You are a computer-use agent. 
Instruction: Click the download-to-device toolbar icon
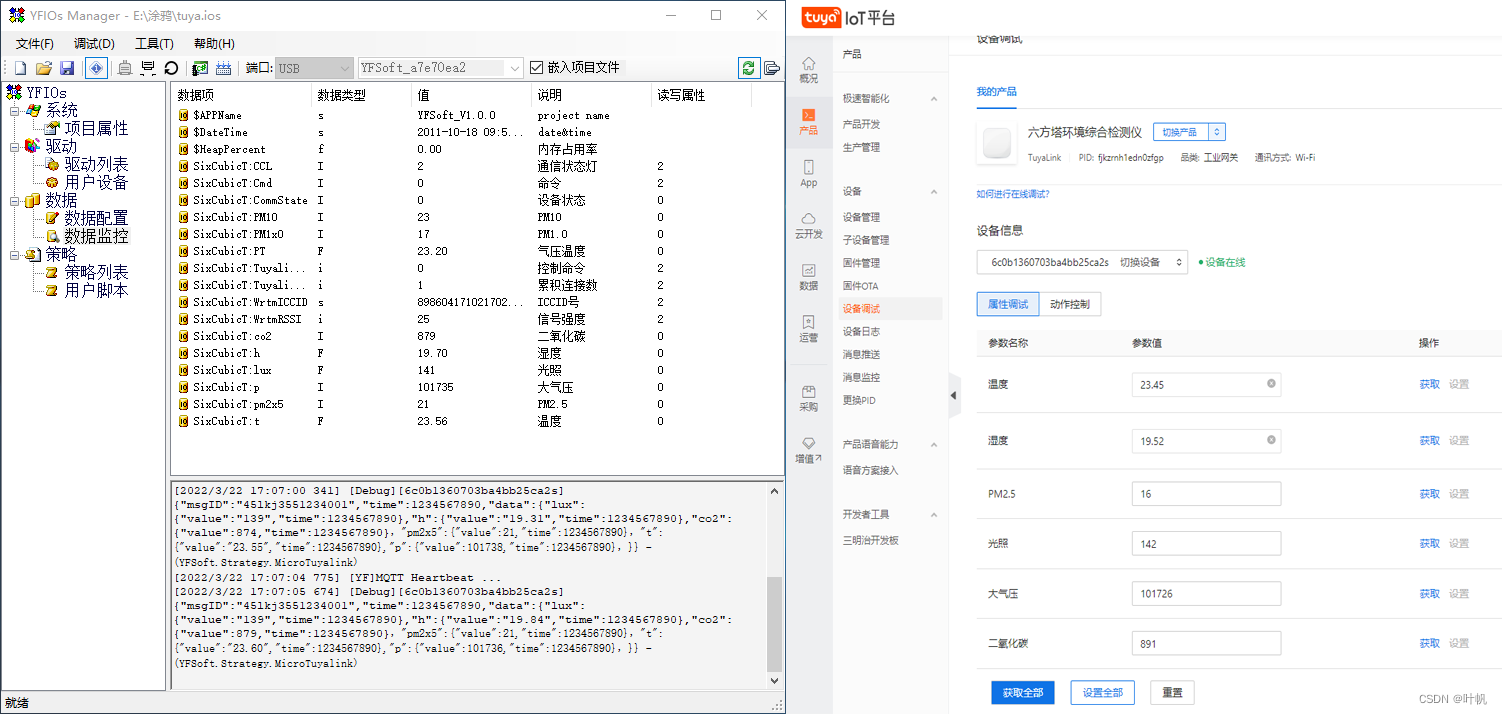tap(148, 68)
